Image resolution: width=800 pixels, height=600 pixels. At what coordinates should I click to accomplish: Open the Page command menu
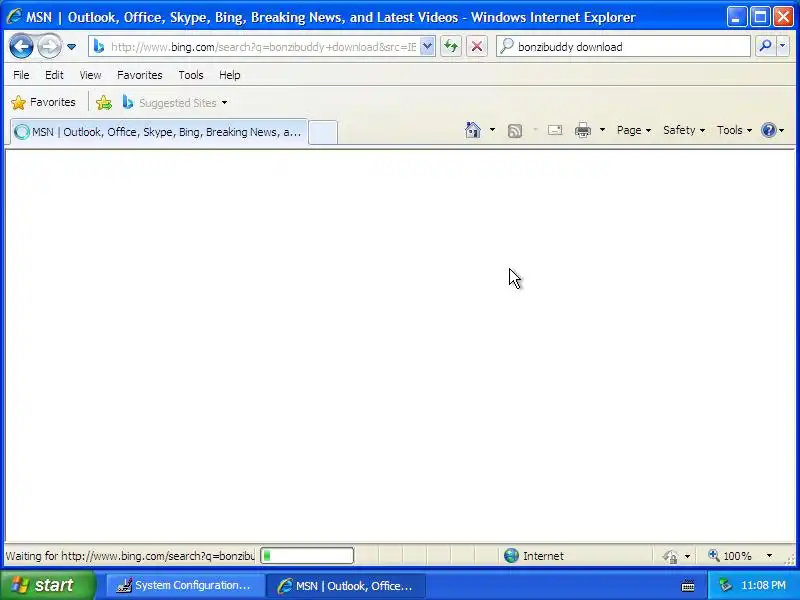634,130
